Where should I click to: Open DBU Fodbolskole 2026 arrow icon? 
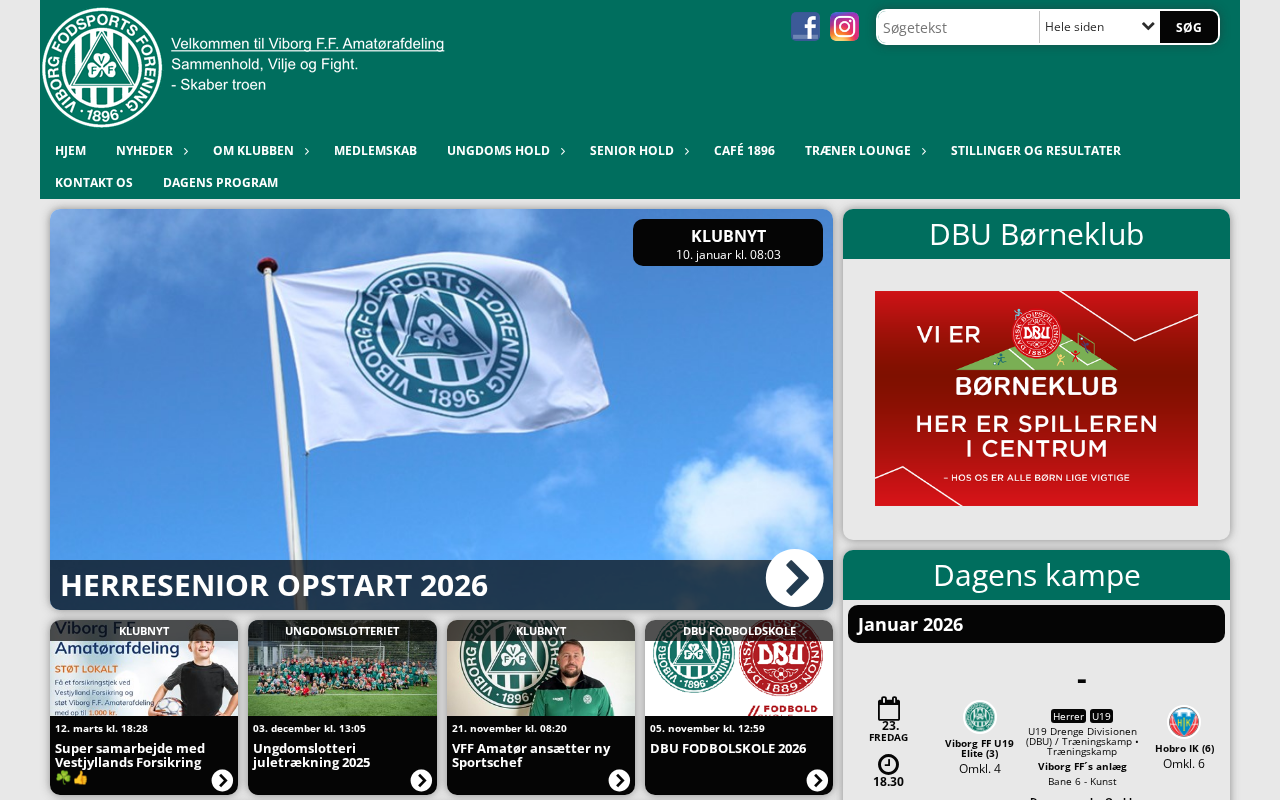coord(817,780)
